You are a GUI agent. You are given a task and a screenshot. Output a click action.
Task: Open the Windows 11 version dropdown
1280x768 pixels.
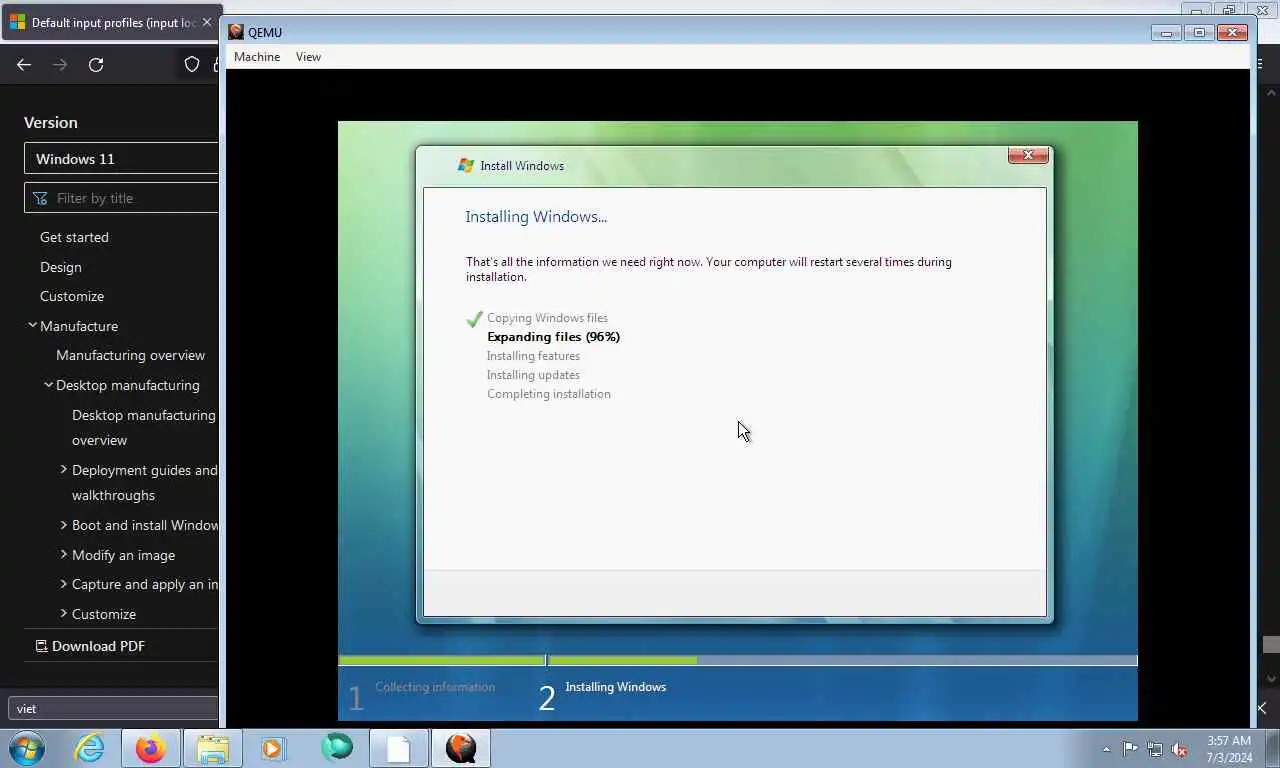121,159
